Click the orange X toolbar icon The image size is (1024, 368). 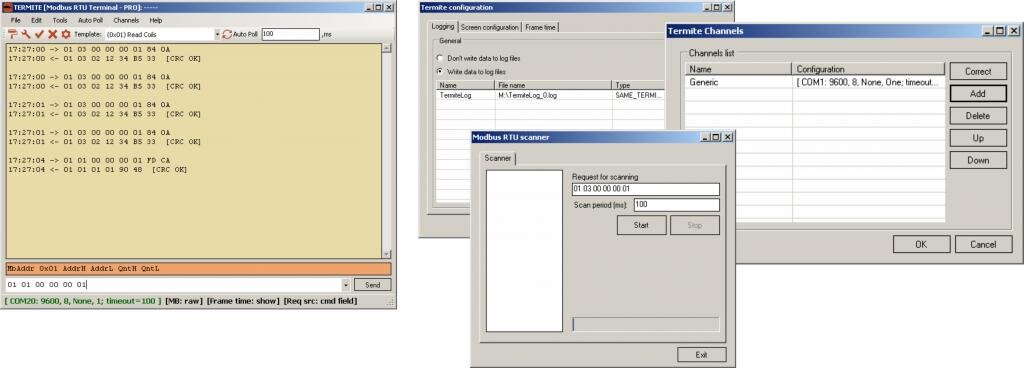point(52,34)
